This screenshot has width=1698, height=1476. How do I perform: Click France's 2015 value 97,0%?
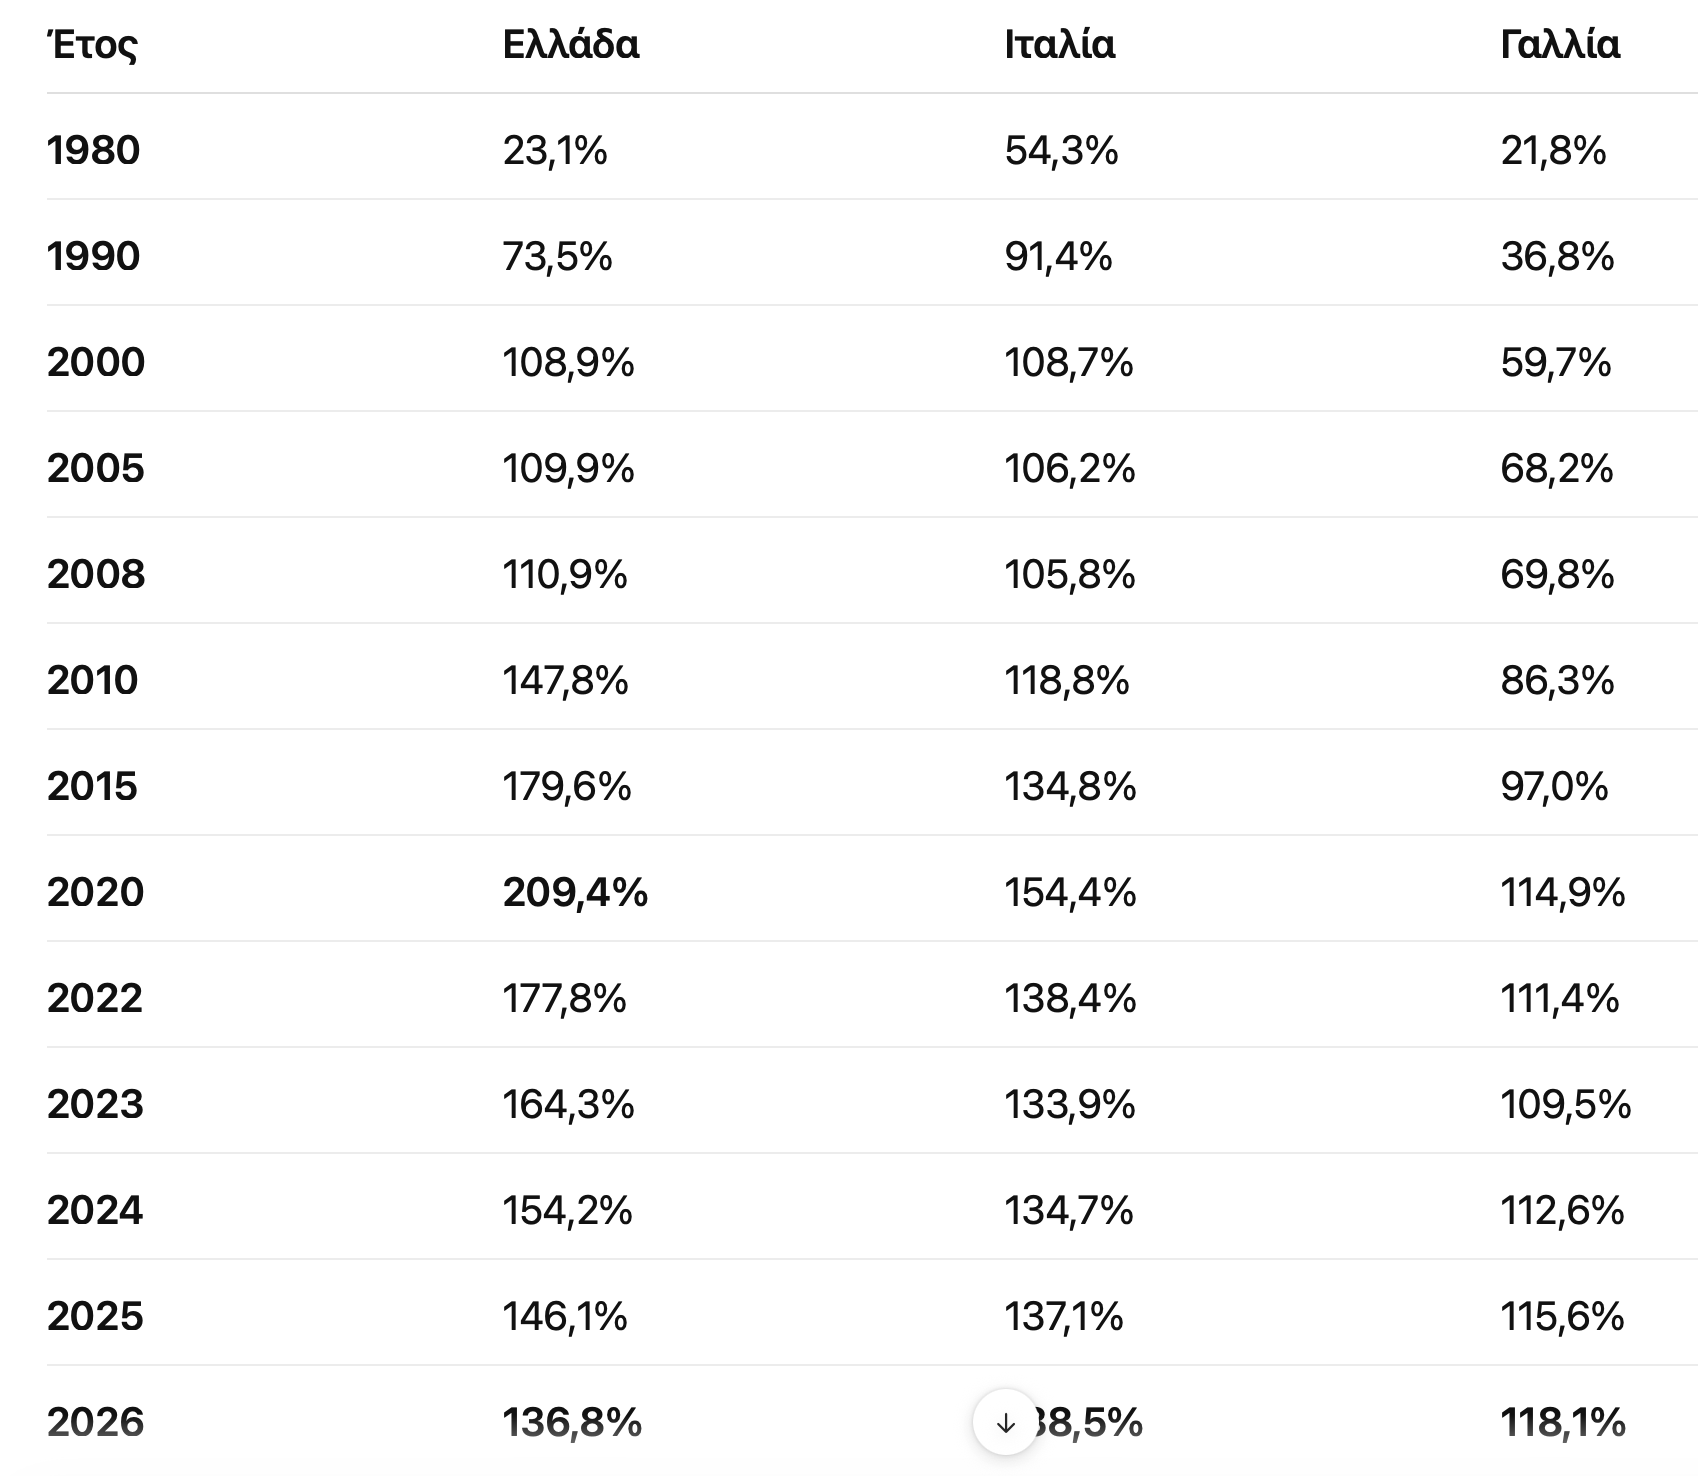1555,787
